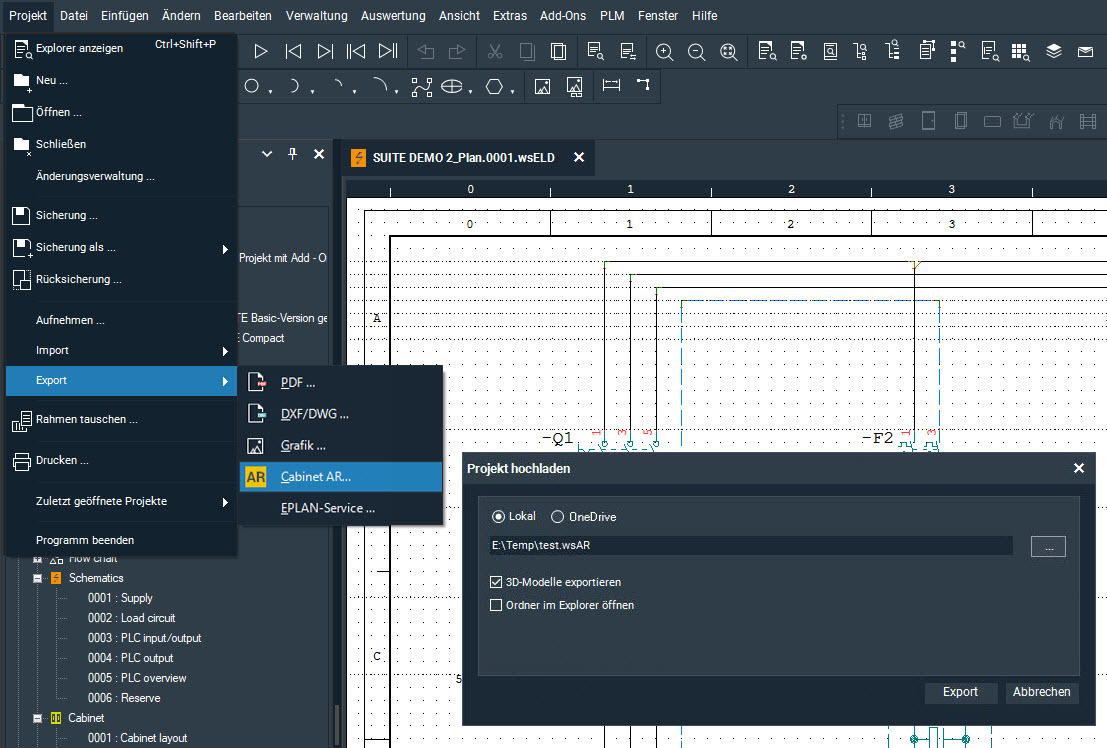Open the ellipse tool dropdown arrow
Image resolution: width=1107 pixels, height=748 pixels.
pos(470,91)
